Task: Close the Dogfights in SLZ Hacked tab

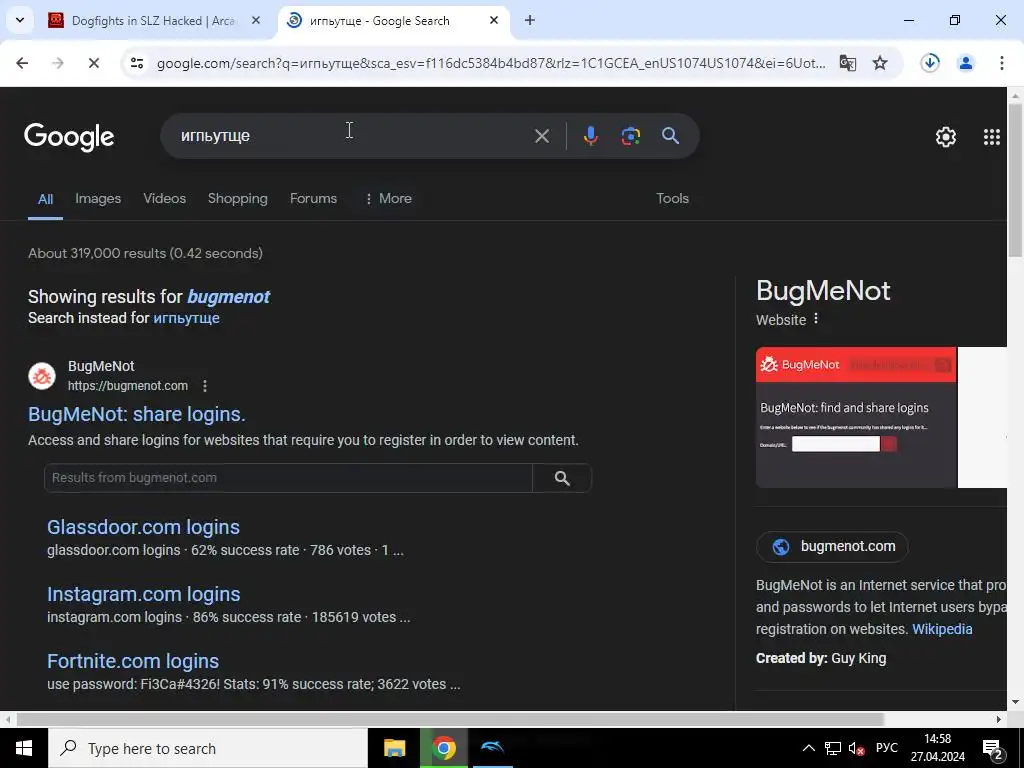Action: (x=256, y=21)
